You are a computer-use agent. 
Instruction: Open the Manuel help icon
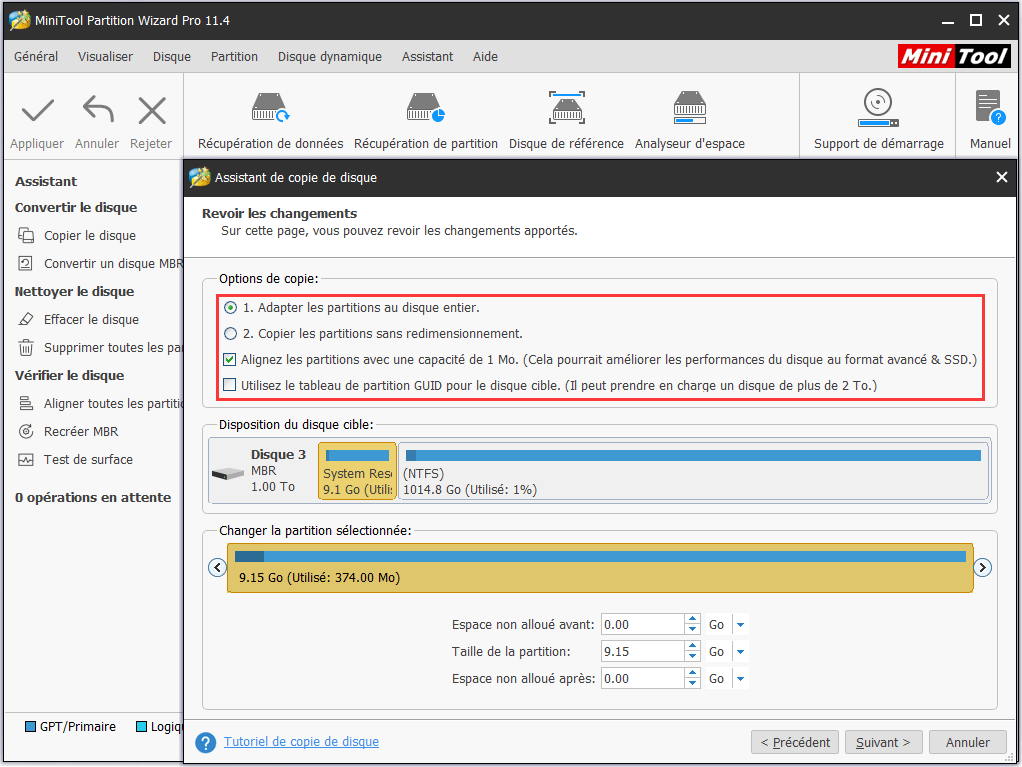coord(989,108)
